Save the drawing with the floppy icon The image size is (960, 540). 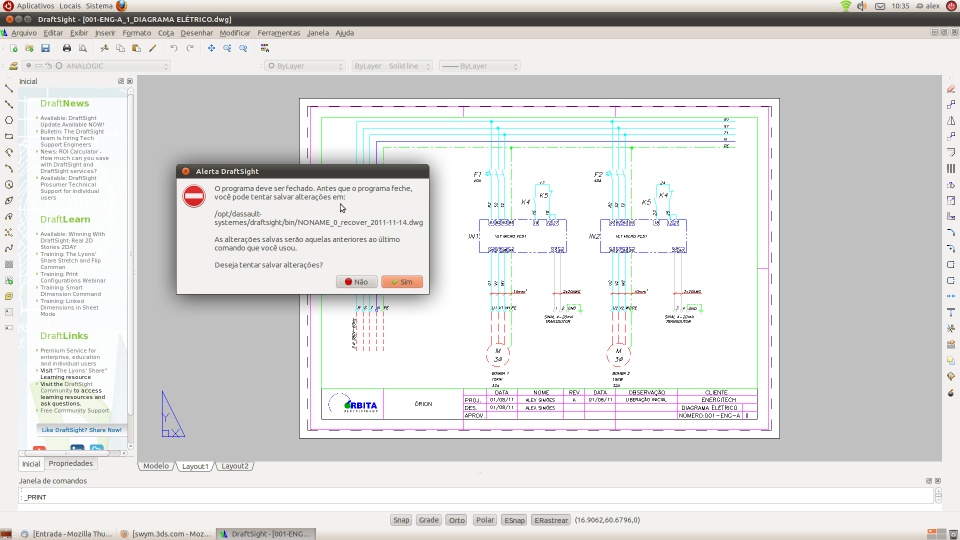click(45, 48)
